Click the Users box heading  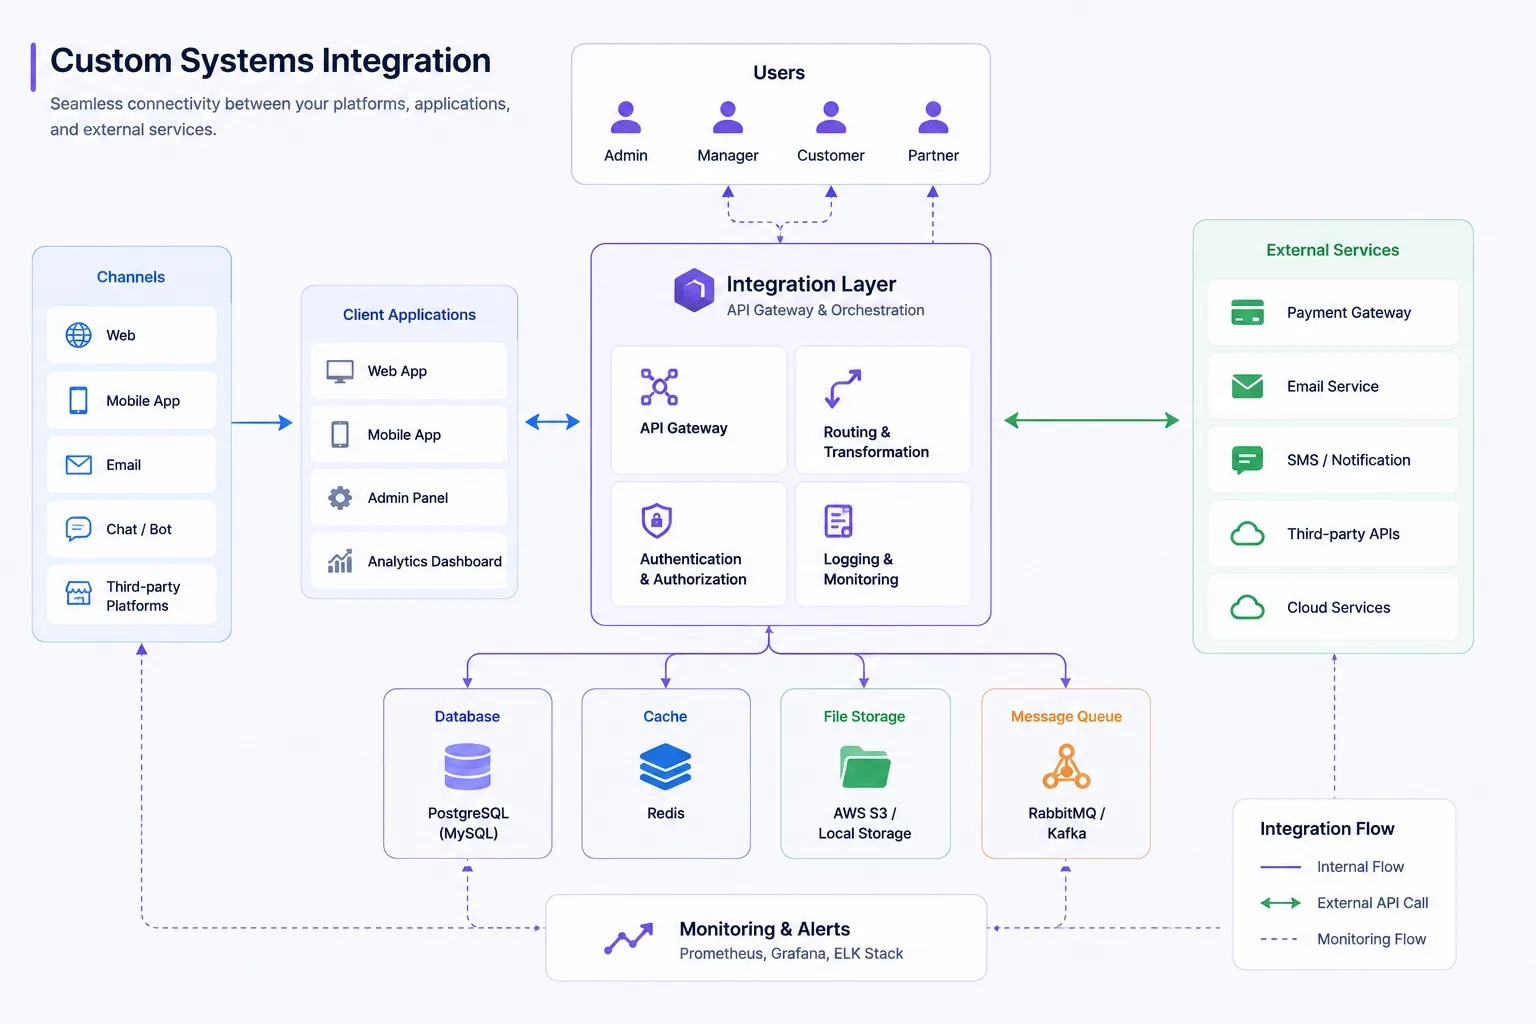pyautogui.click(x=779, y=73)
